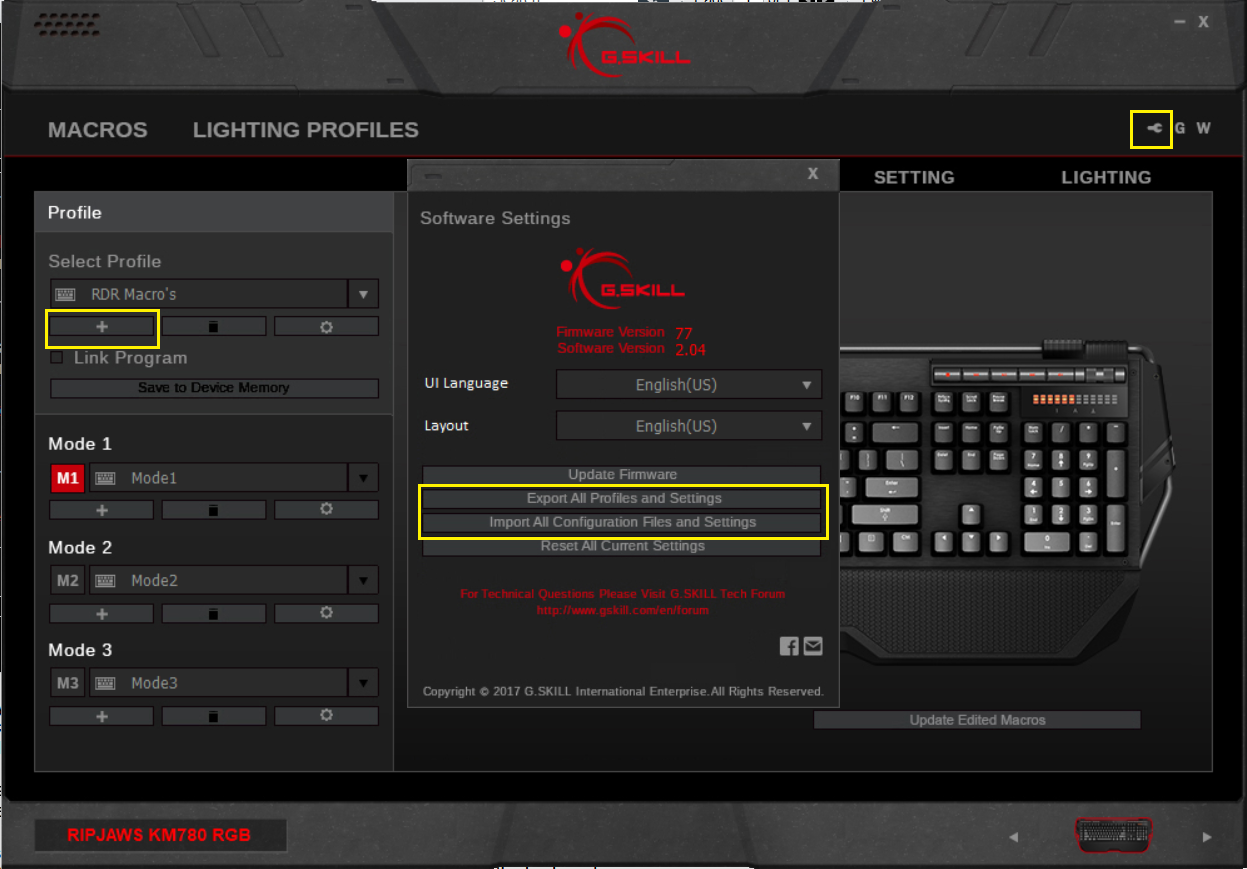Click the F12 key on keyboard image
The width and height of the screenshot is (1247, 869).
[x=908, y=399]
